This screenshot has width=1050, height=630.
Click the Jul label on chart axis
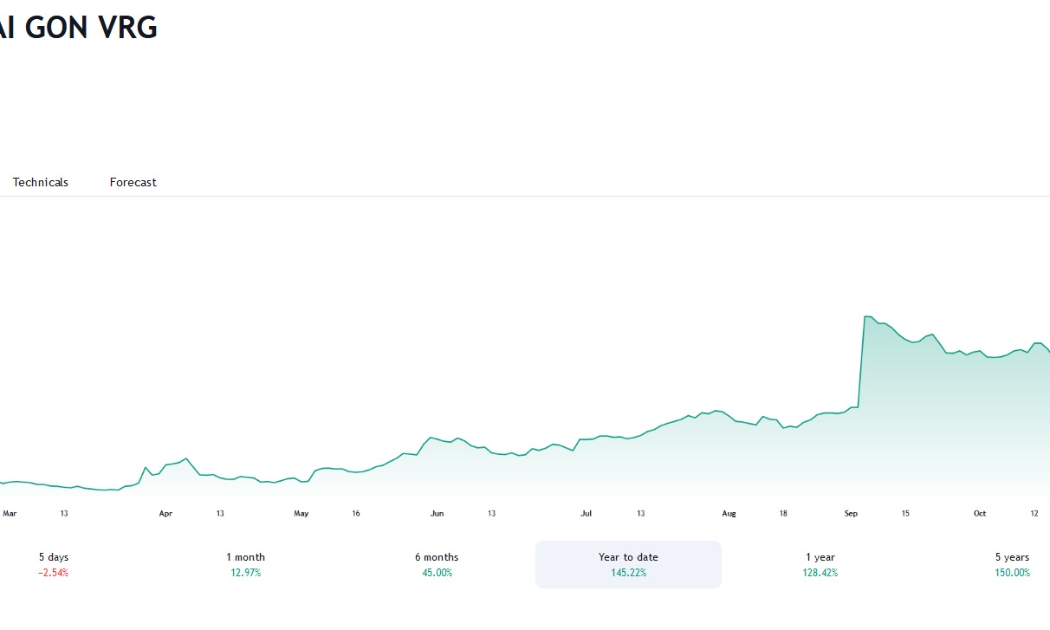click(x=586, y=514)
